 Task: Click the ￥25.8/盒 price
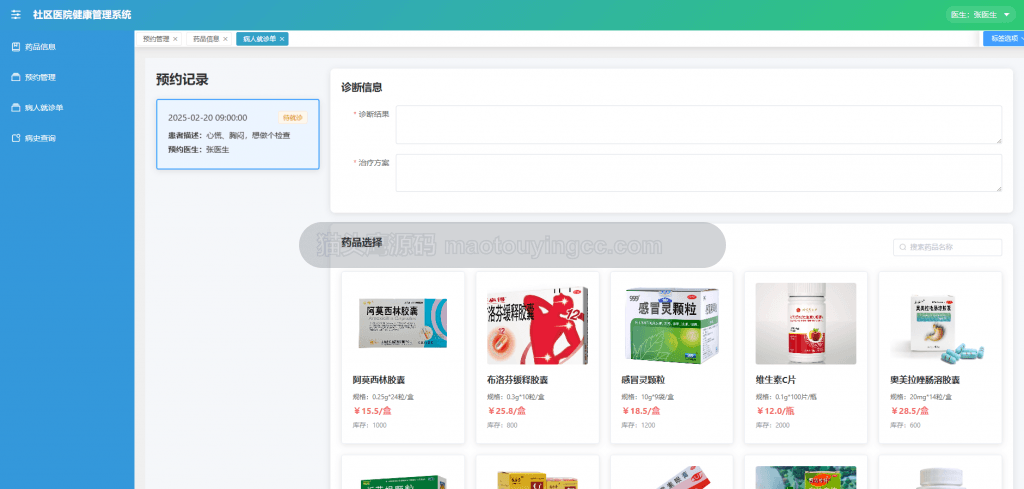click(x=507, y=411)
